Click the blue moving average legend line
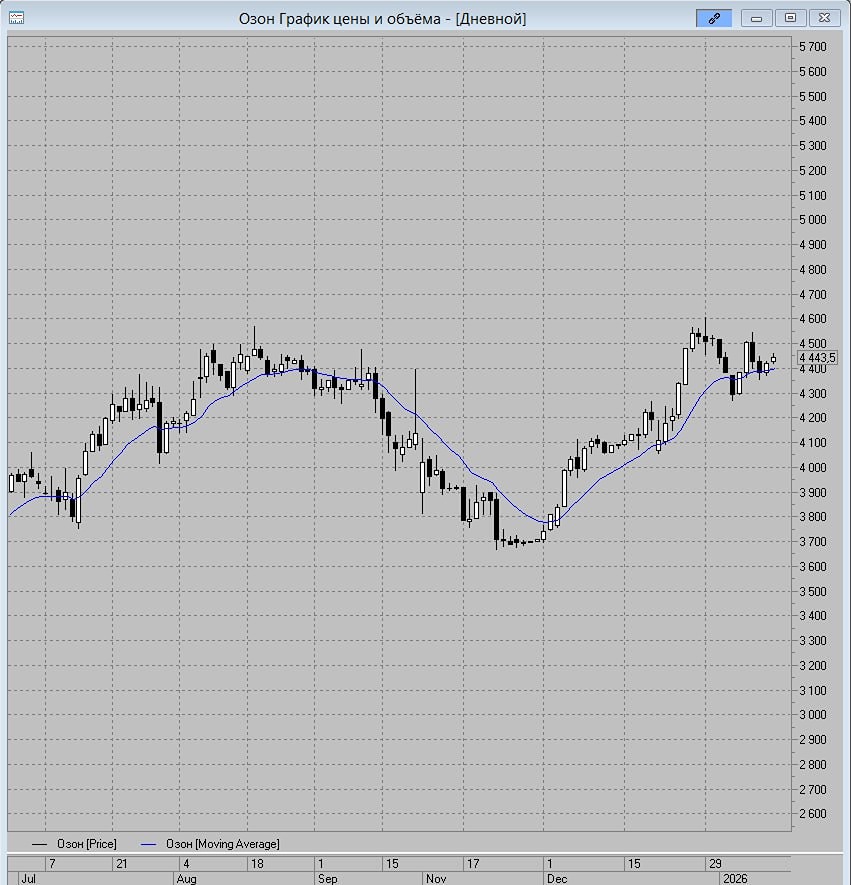 pos(148,844)
